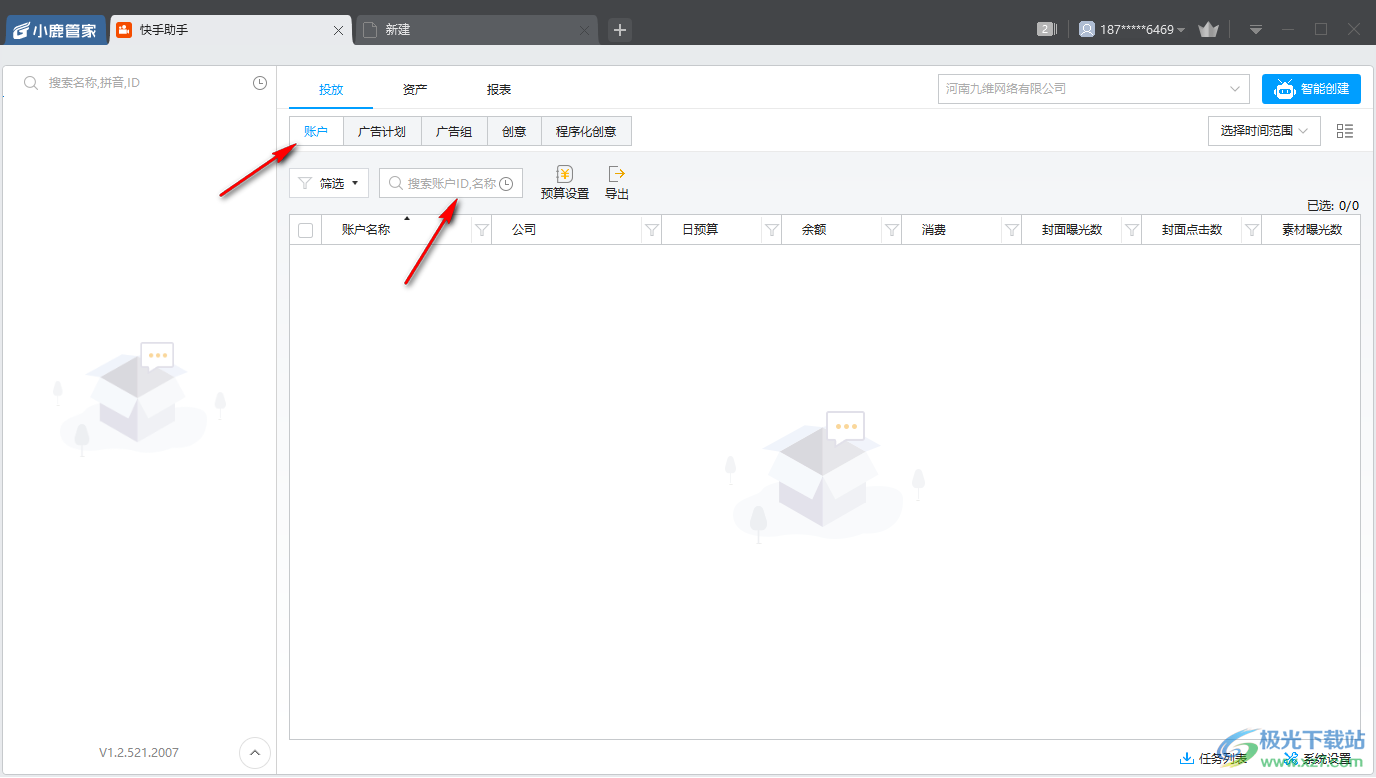1376x778 pixels.
Task: Select the 投放 tab
Action: (331, 90)
